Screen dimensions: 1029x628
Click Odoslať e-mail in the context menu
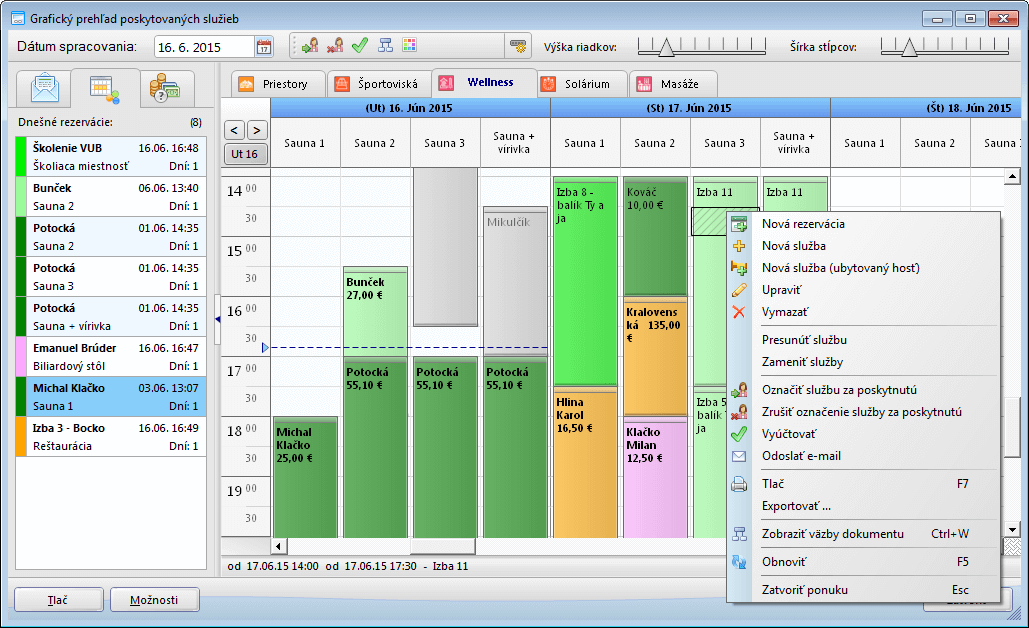tap(801, 456)
